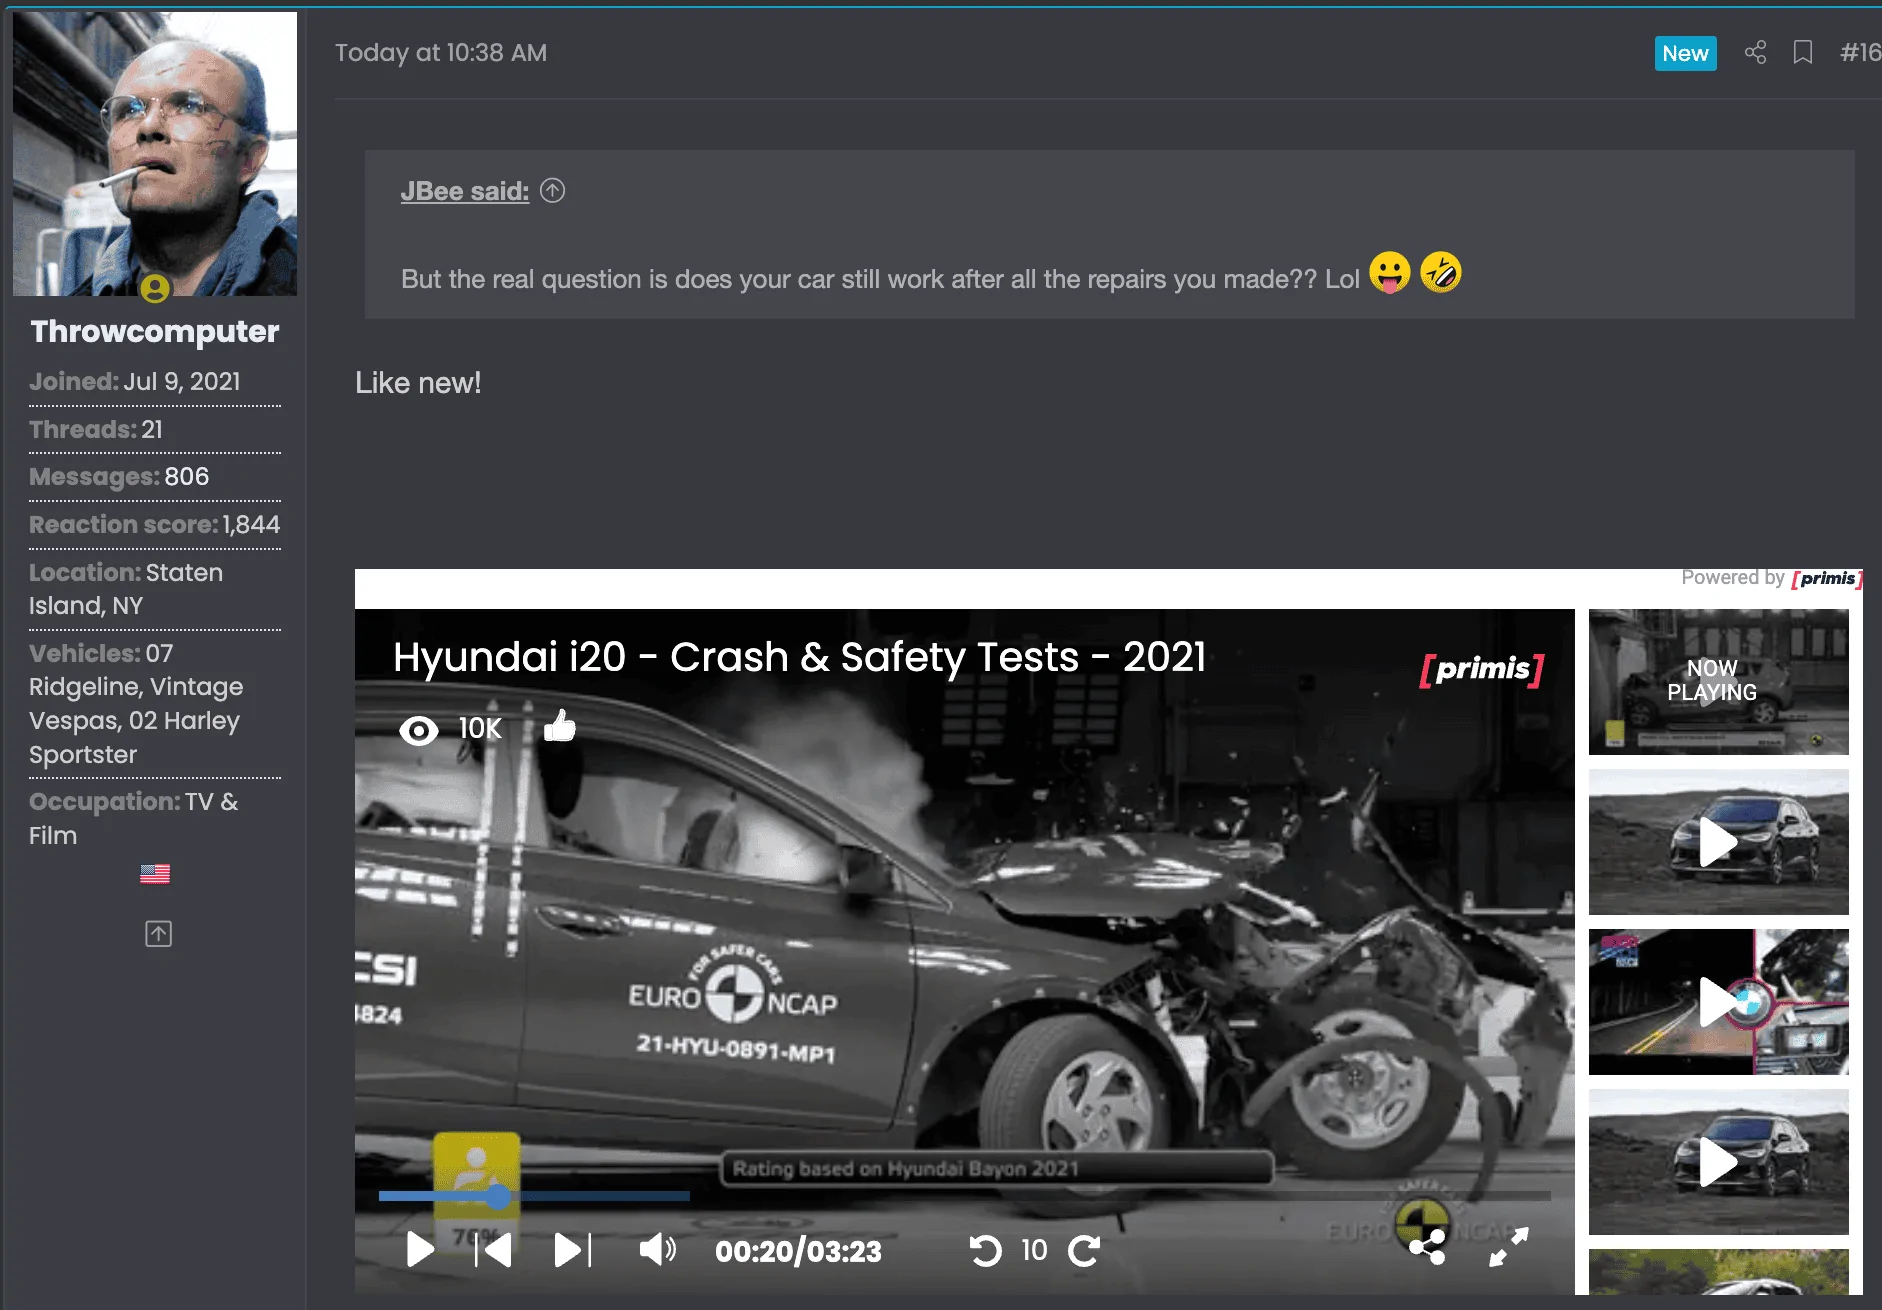
Task: Click the Reaction score value 1,844
Action: tap(251, 524)
